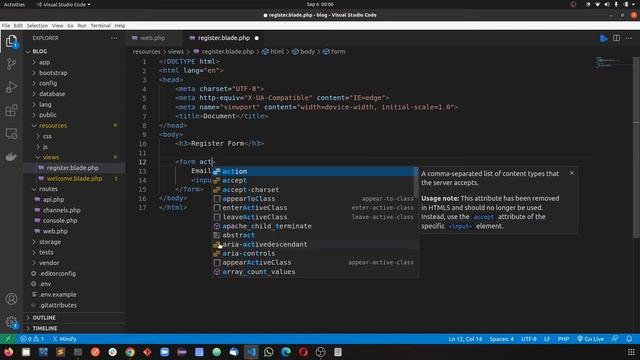The height and width of the screenshot is (360, 640).
Task: Open Microsoft Edge from the dock
Action: coord(286,352)
